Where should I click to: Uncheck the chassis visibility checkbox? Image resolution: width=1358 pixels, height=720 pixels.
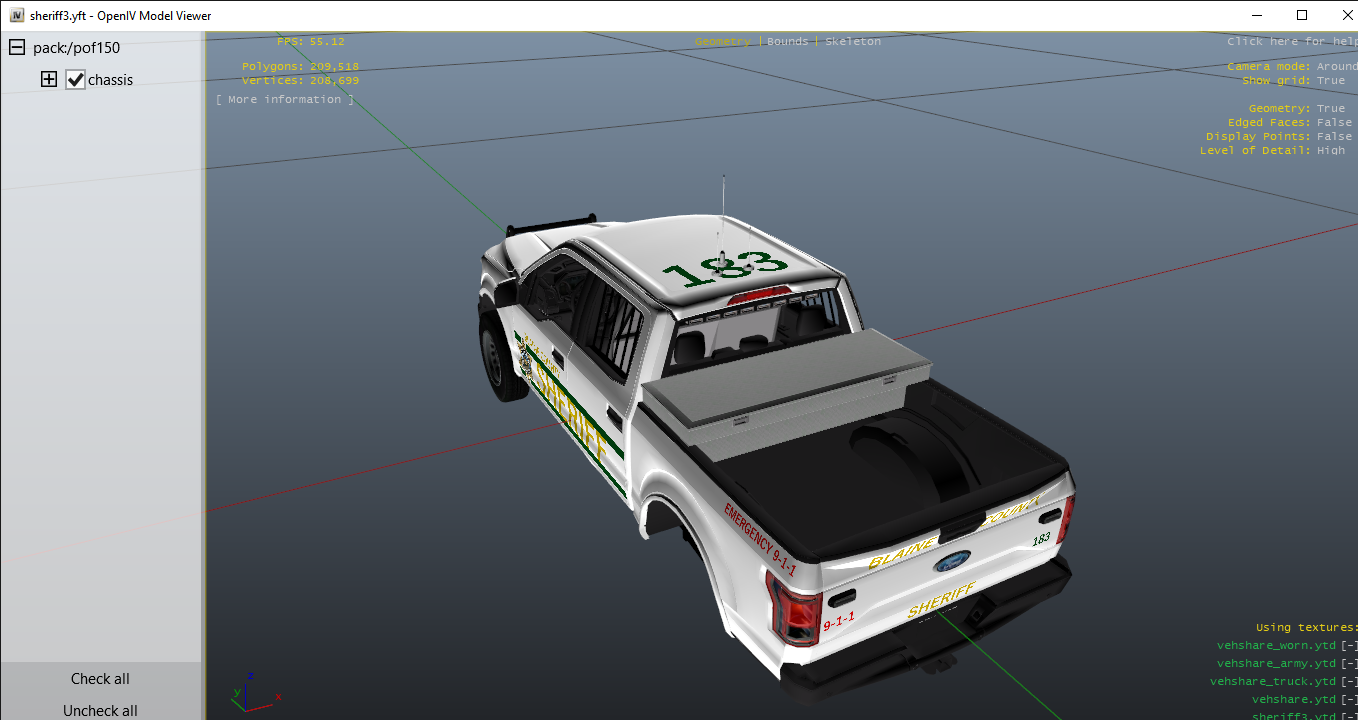click(x=76, y=80)
